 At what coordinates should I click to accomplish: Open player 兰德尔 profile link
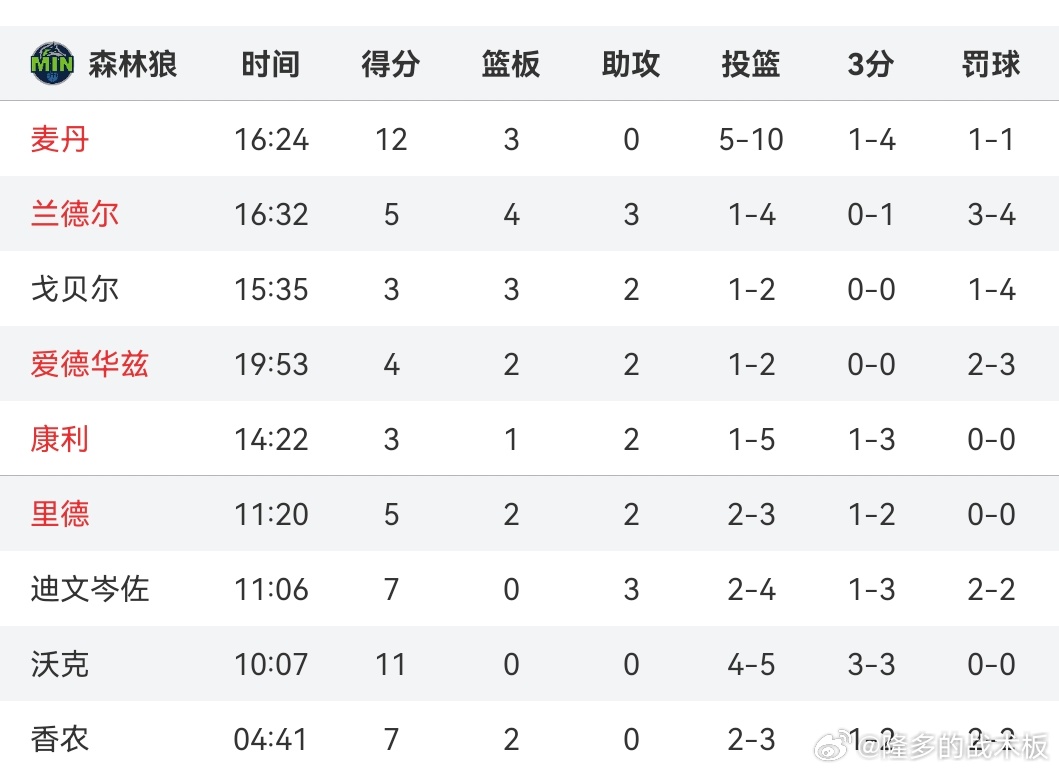click(74, 214)
